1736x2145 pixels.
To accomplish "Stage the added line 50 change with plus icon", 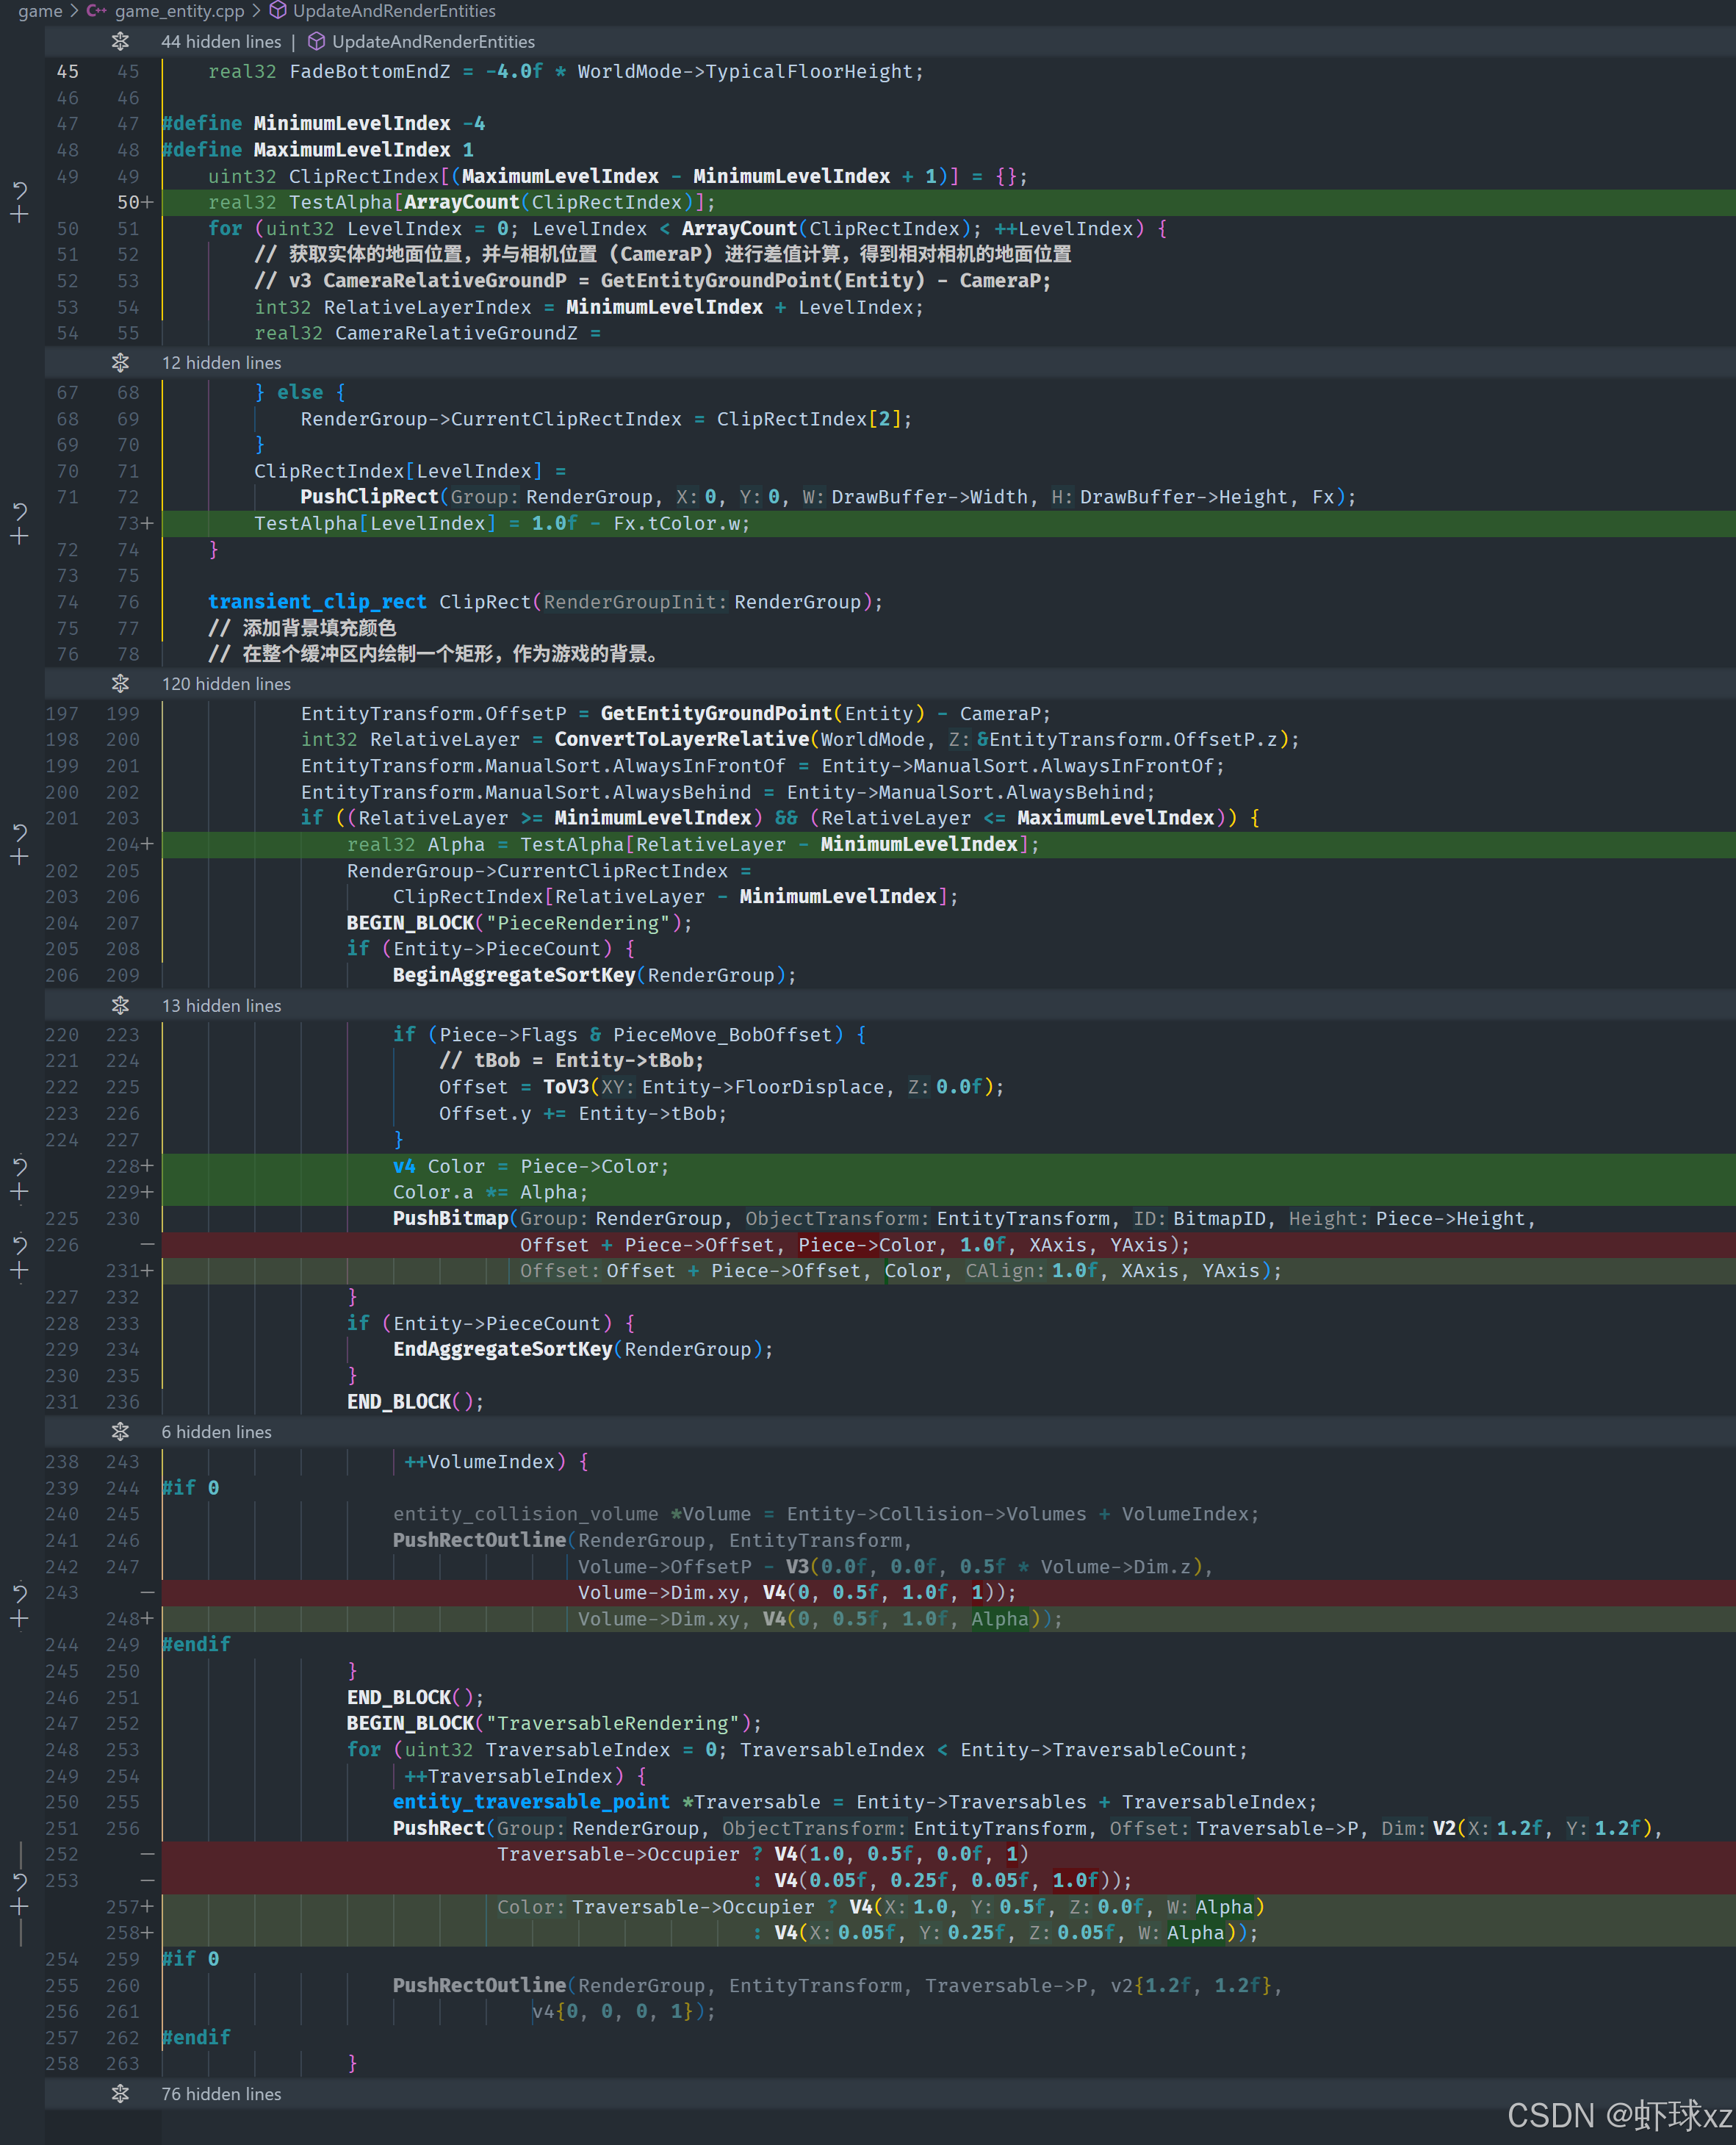I will point(19,215).
